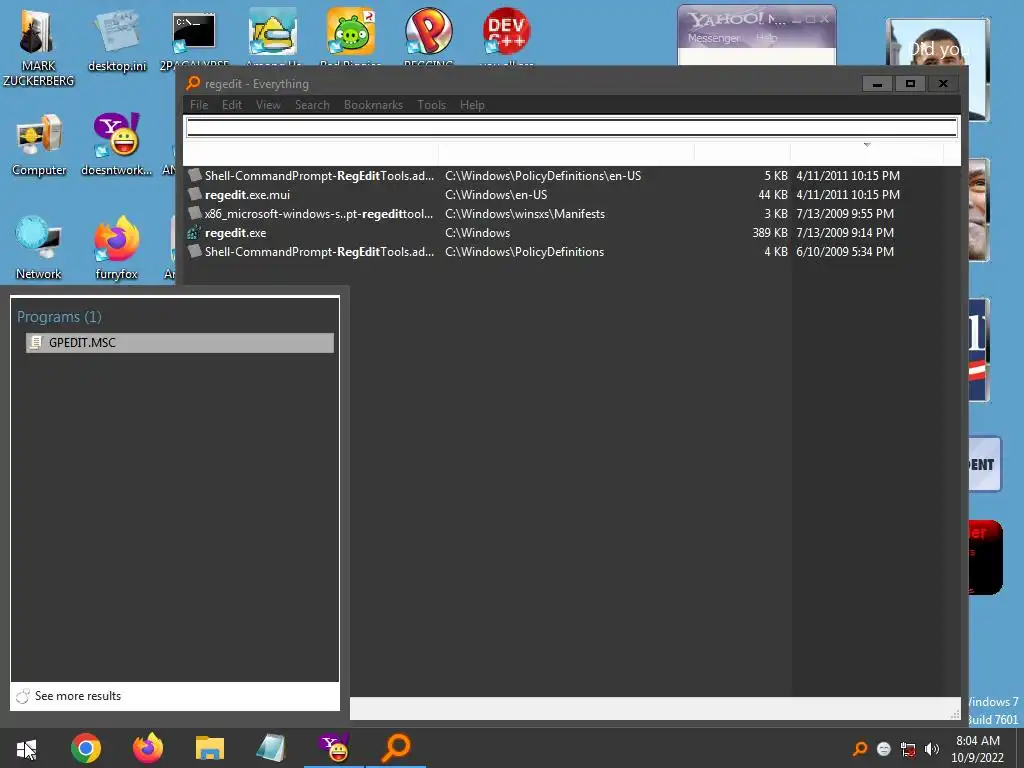1024x768 pixels.
Task: Click date 6/10/2009 5:34 PM cell
Action: (x=844, y=251)
